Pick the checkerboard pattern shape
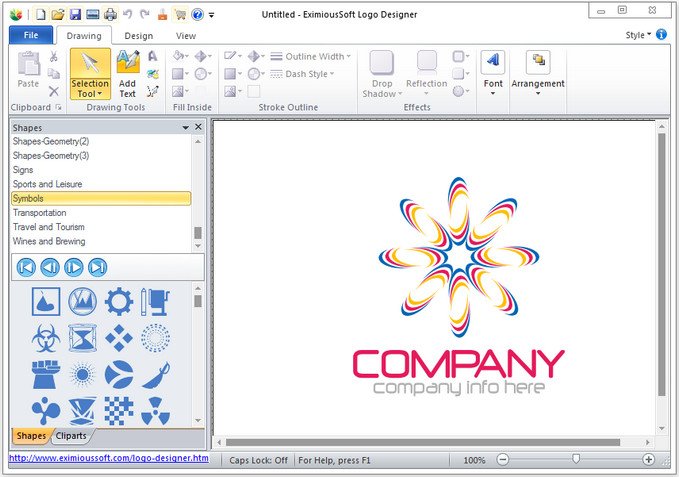 tap(119, 410)
